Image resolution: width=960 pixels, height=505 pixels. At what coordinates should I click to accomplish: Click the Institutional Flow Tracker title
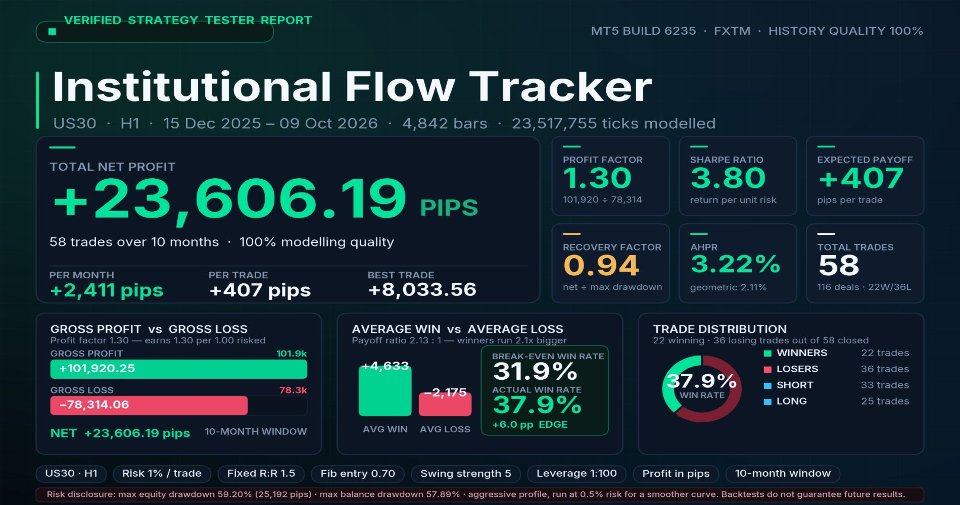click(352, 86)
